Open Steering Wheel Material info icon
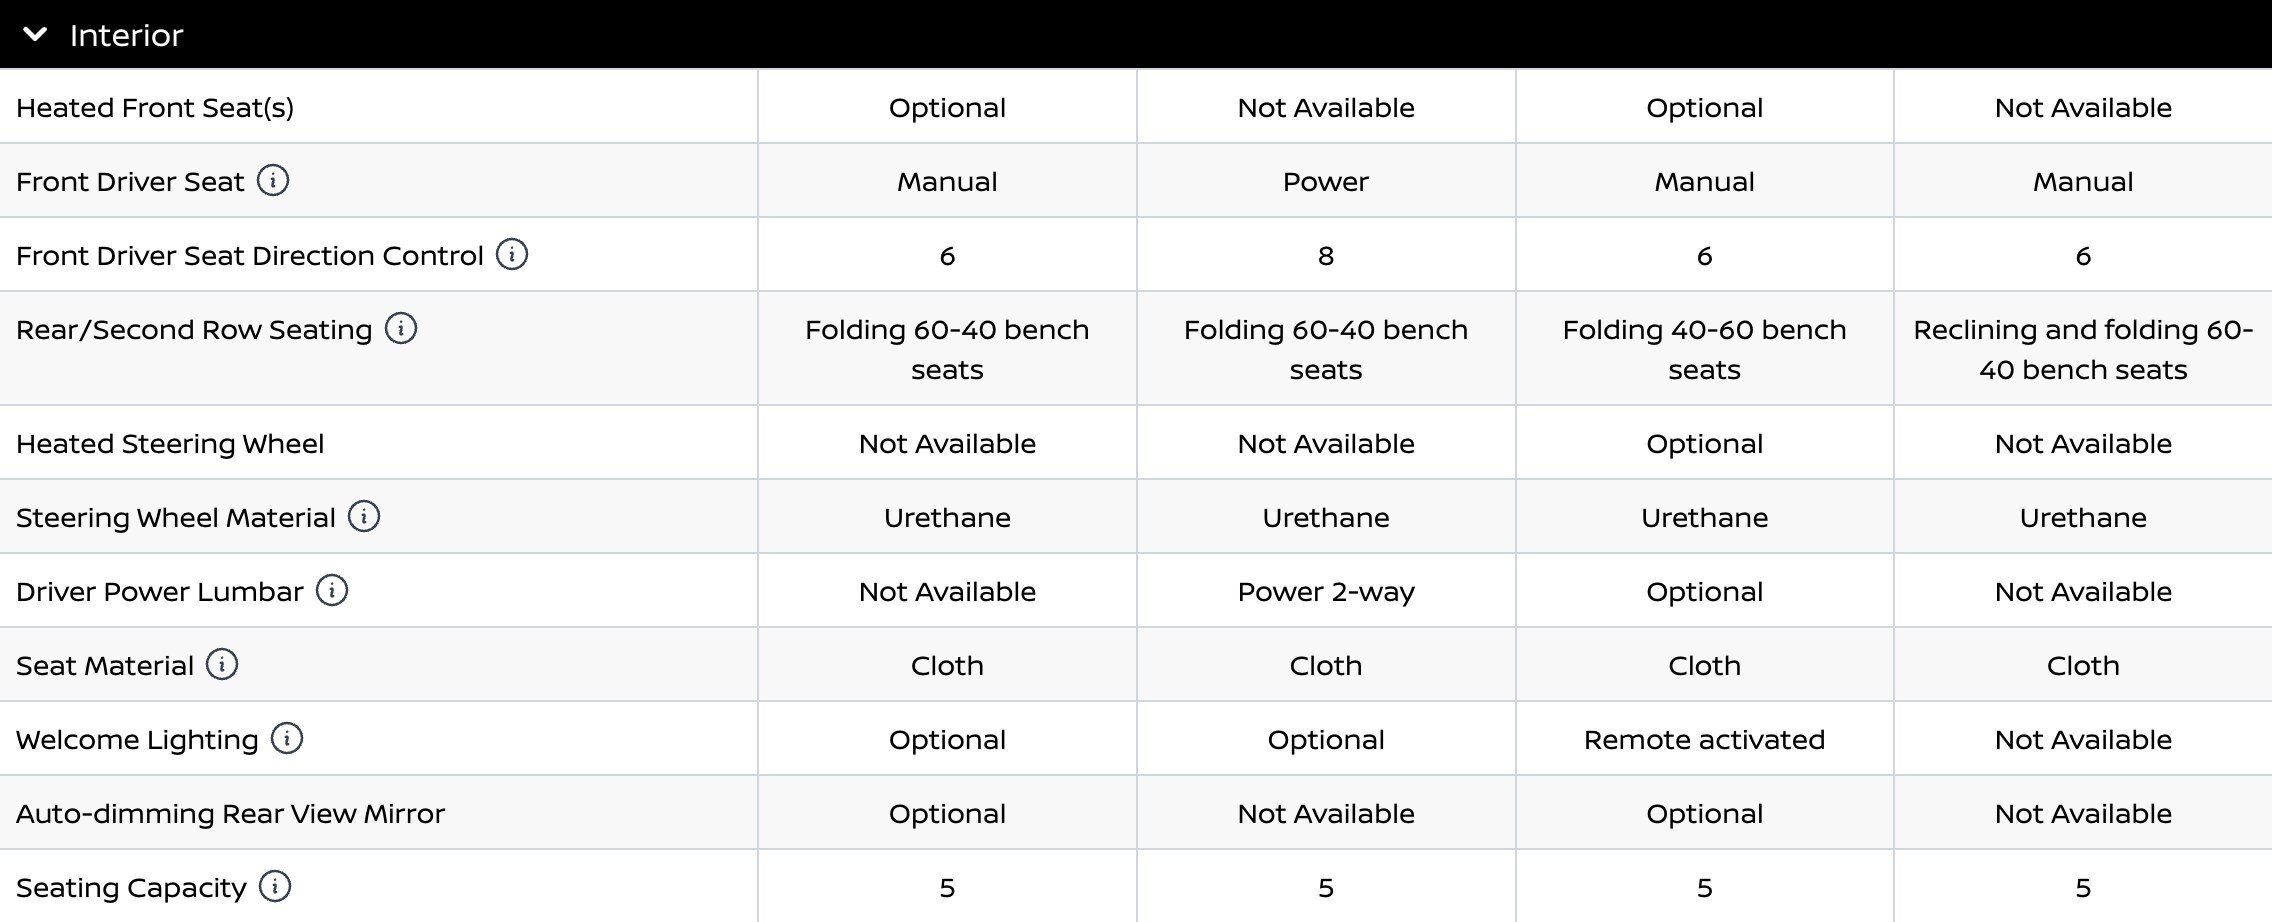Screen dimensions: 2272x922 click(364, 517)
